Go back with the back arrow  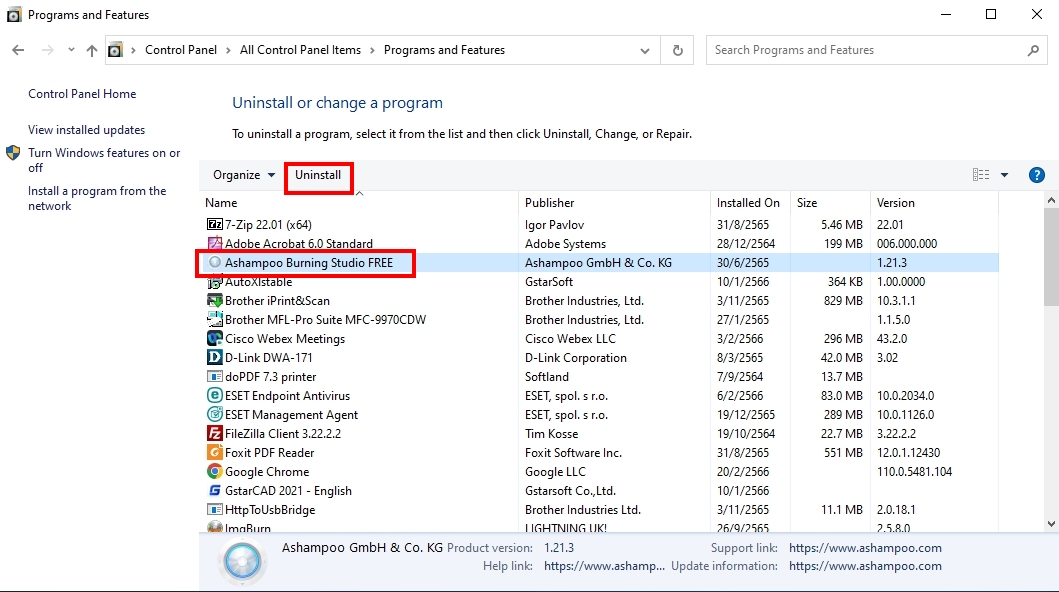click(x=18, y=50)
